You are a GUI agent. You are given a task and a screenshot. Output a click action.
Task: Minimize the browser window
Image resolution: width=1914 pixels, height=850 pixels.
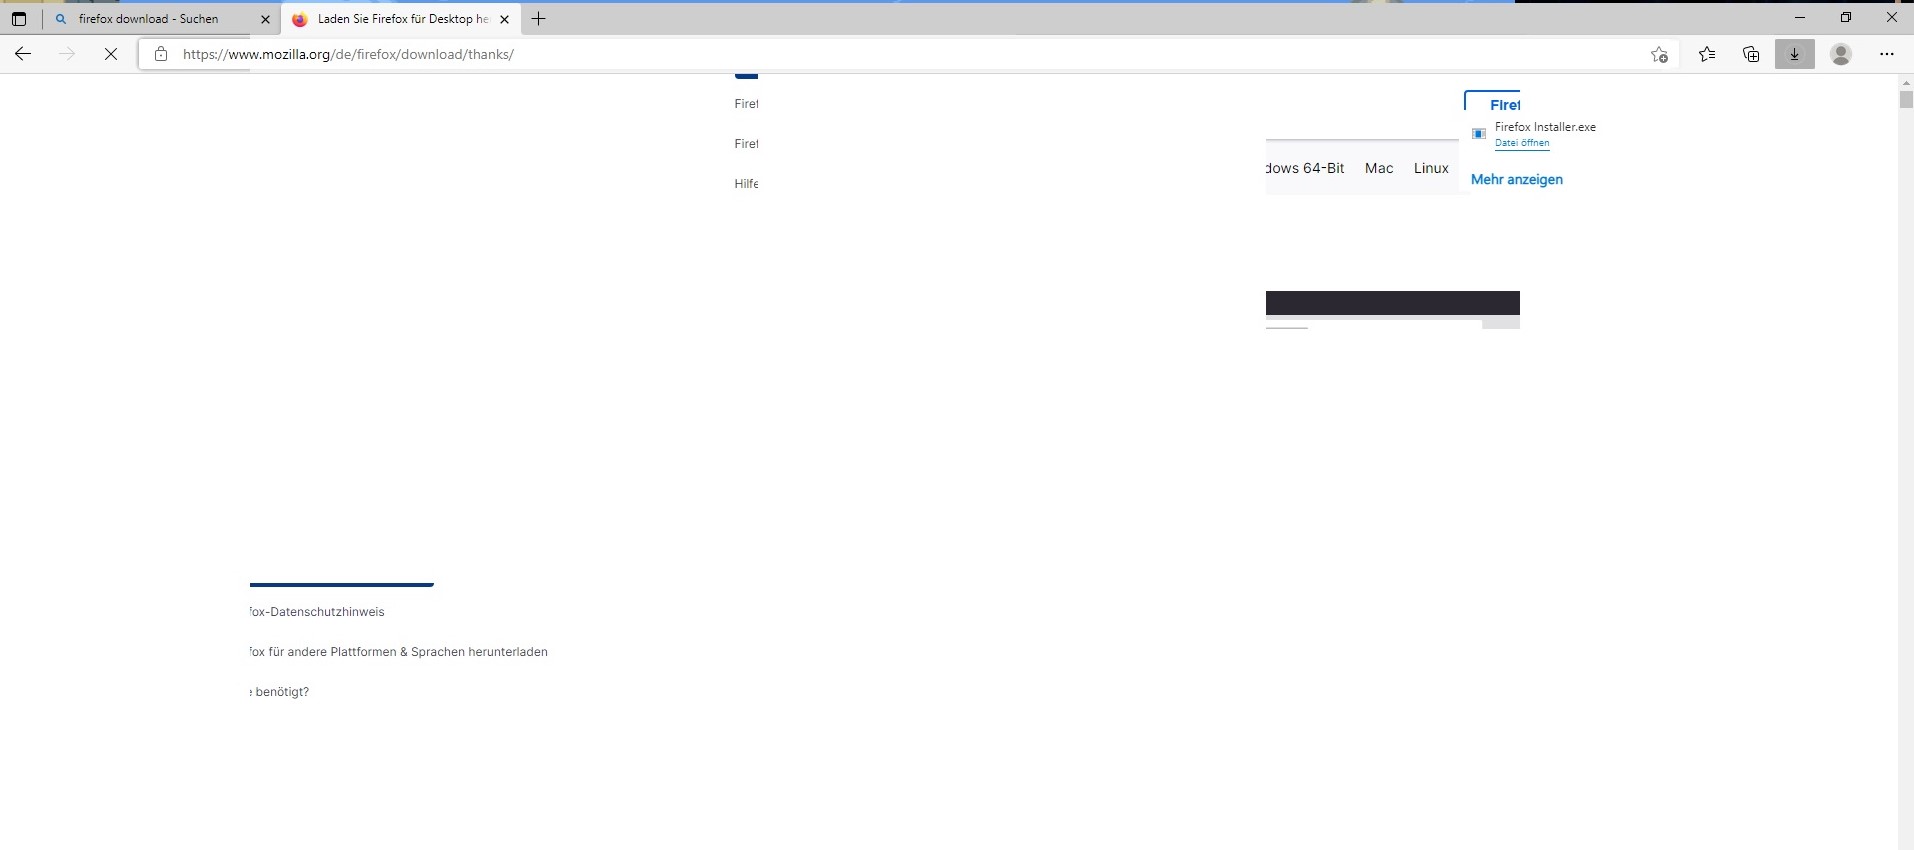click(x=1800, y=17)
